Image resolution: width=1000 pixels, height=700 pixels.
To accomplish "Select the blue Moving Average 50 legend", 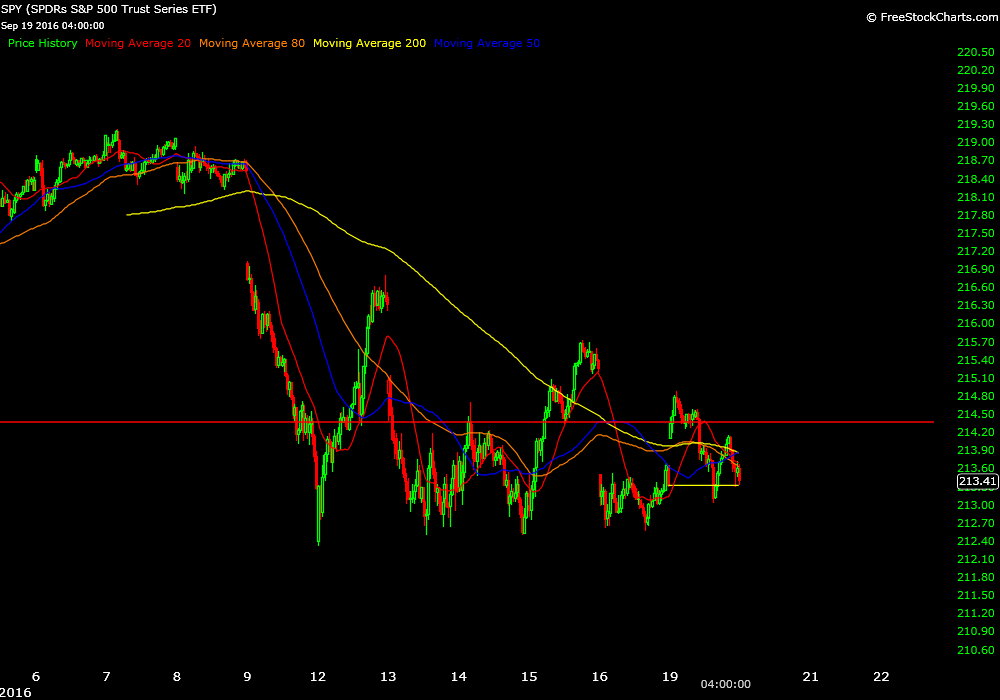I will point(487,44).
